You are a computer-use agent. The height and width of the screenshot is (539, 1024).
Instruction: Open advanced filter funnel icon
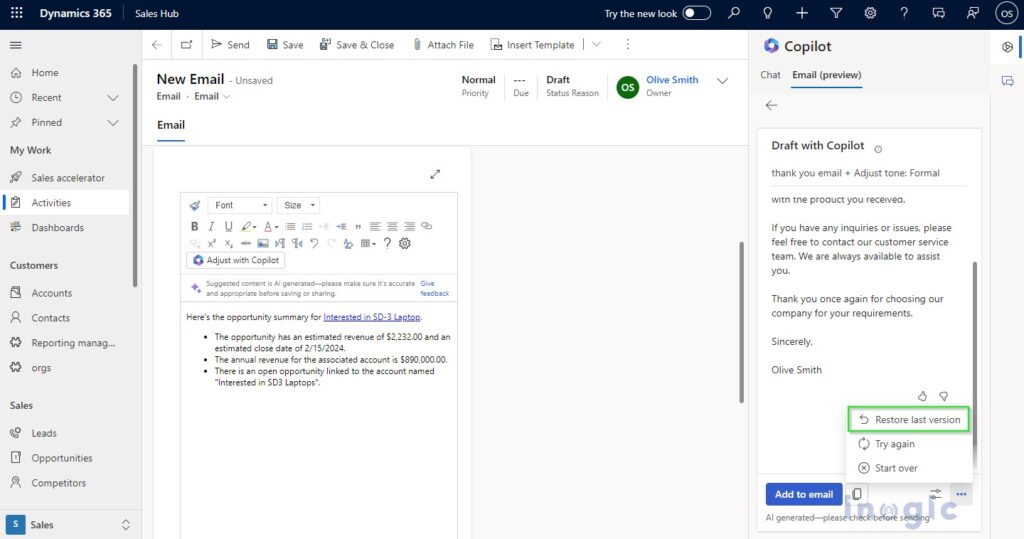[x=836, y=13]
